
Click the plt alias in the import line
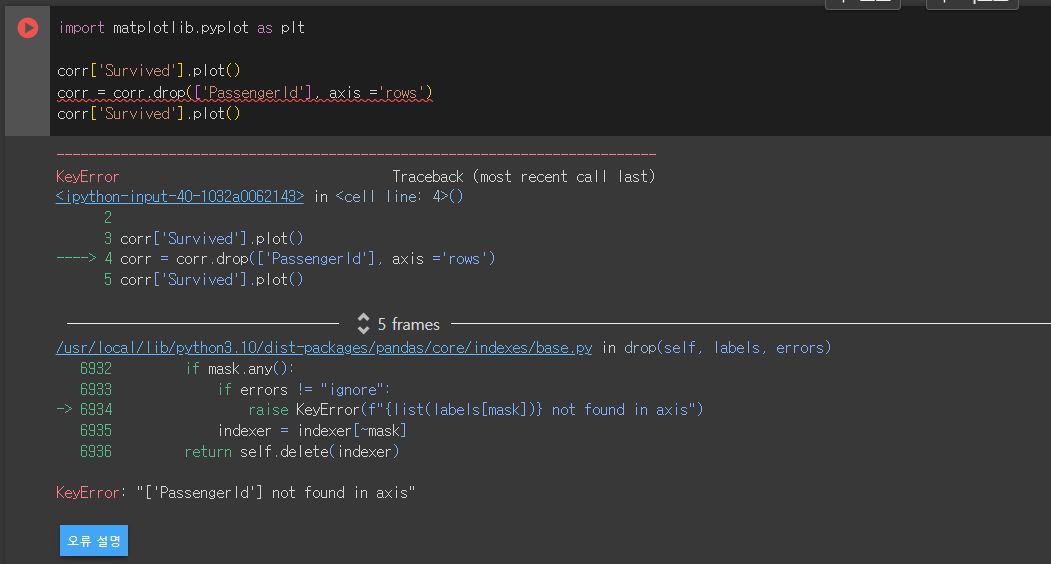pyautogui.click(x=293, y=27)
